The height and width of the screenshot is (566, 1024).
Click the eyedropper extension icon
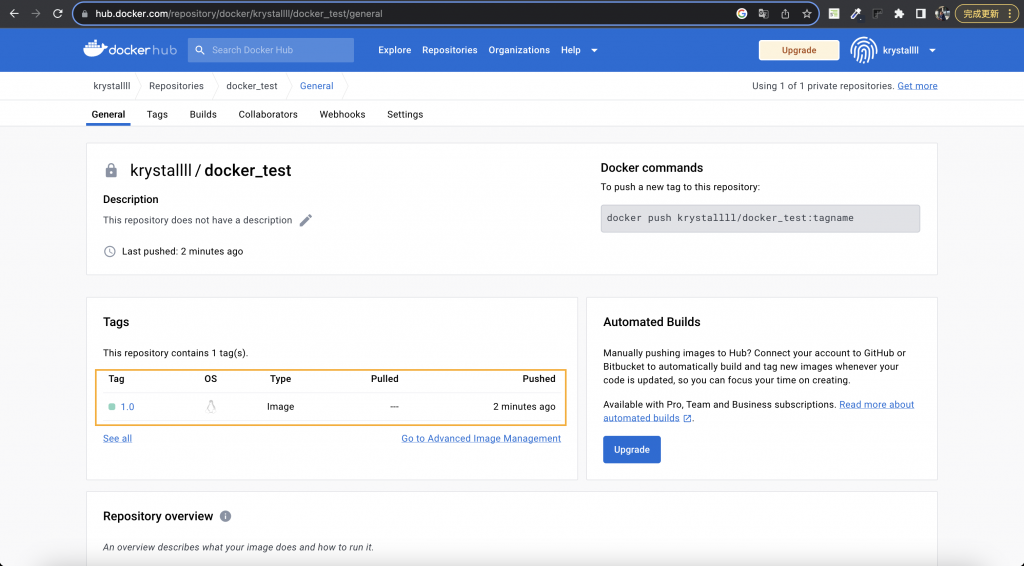(x=856, y=14)
